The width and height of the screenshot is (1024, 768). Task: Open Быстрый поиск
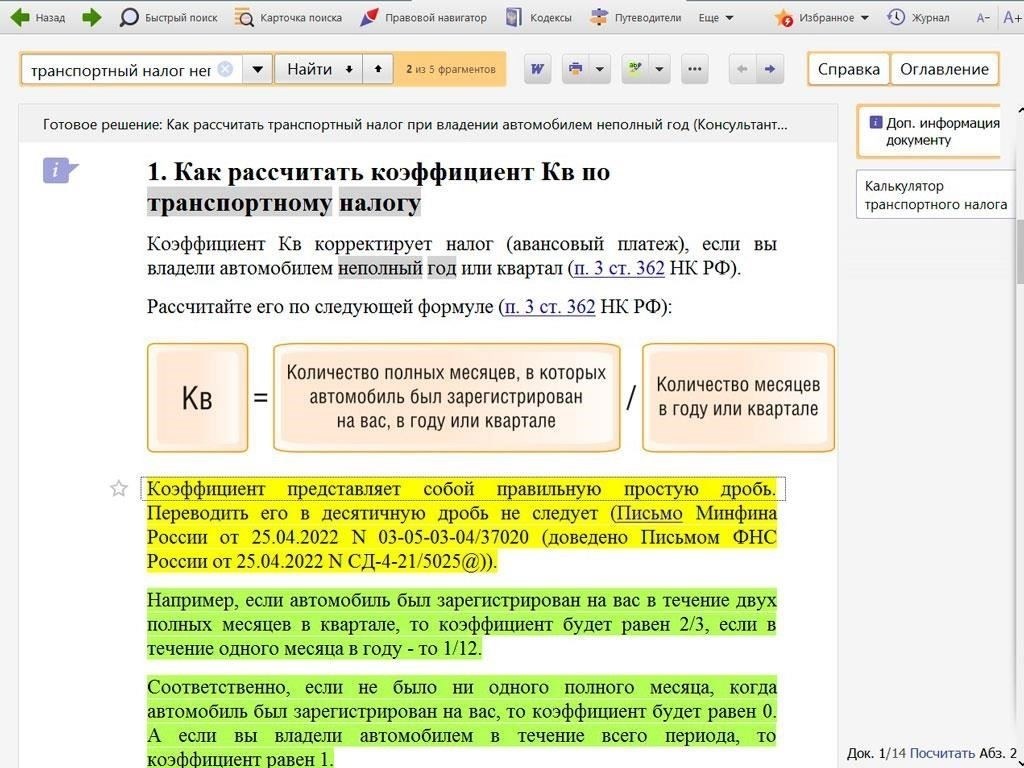167,18
